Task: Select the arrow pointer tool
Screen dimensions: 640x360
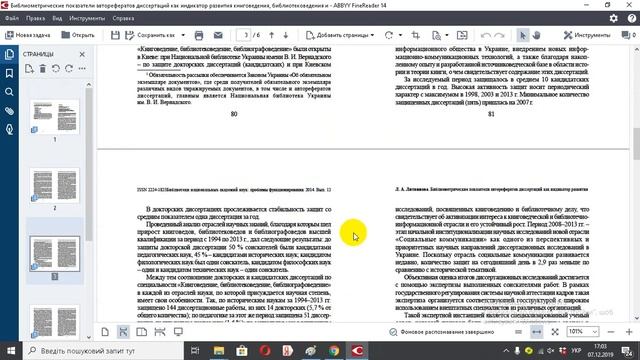Action: [522, 35]
